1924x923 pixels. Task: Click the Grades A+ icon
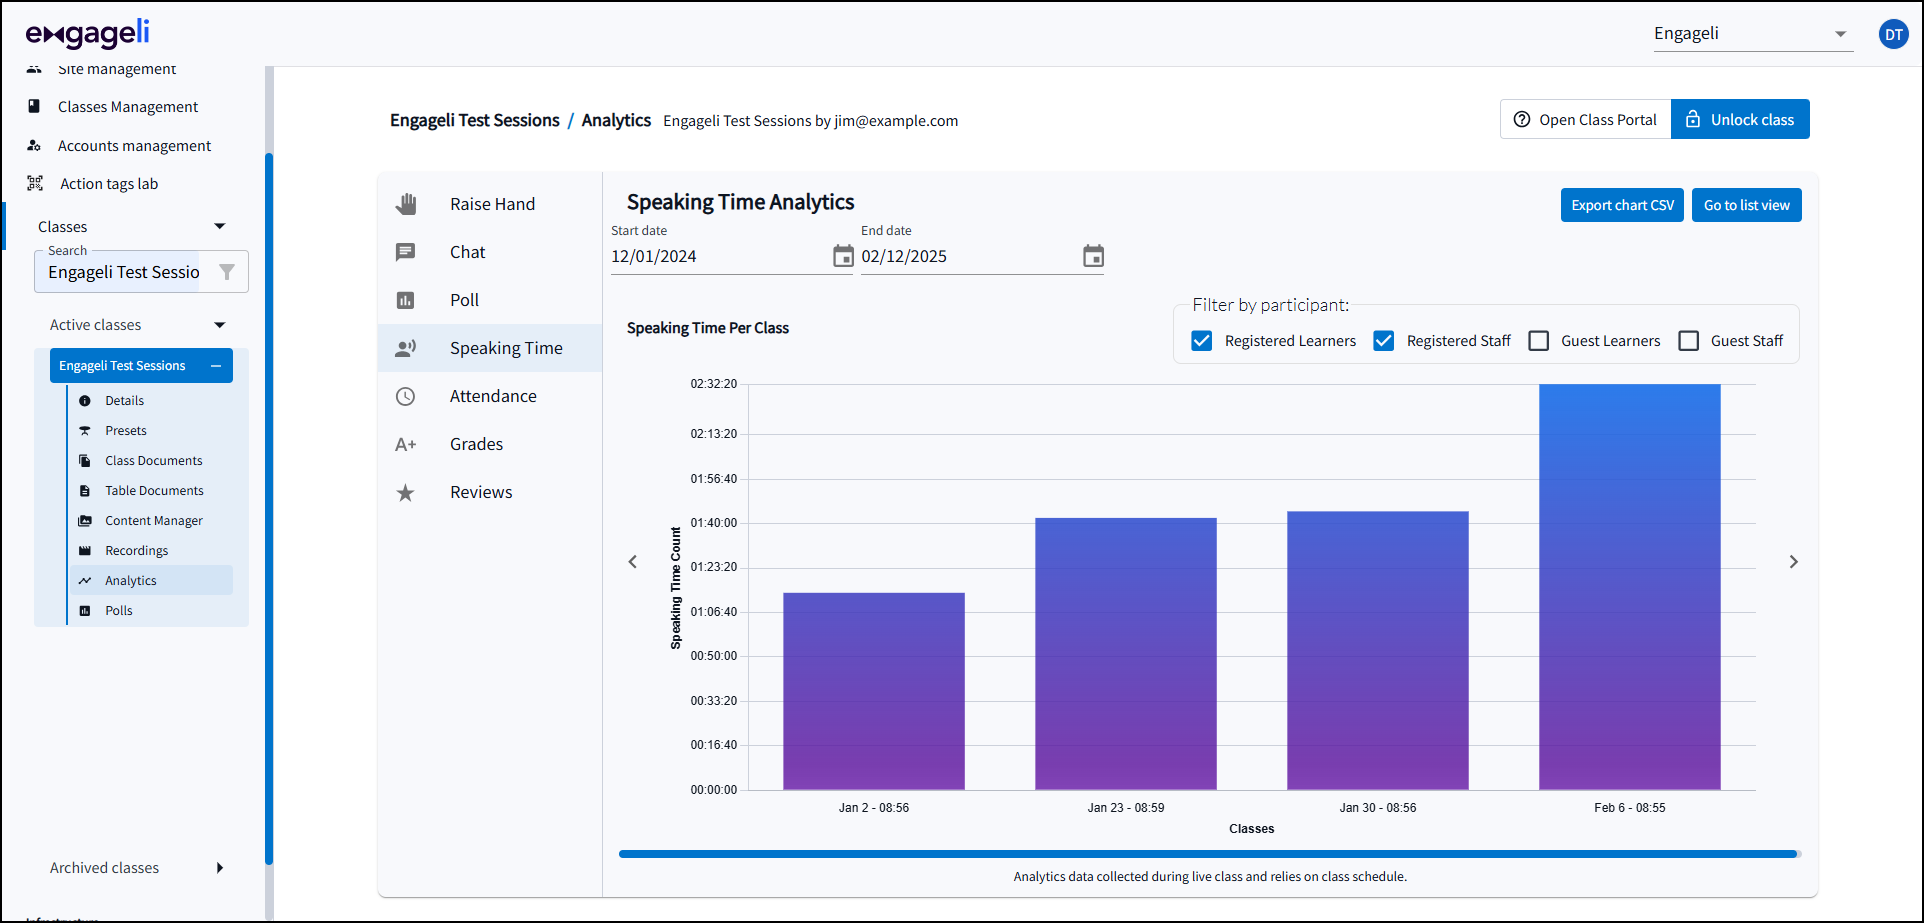pos(405,444)
